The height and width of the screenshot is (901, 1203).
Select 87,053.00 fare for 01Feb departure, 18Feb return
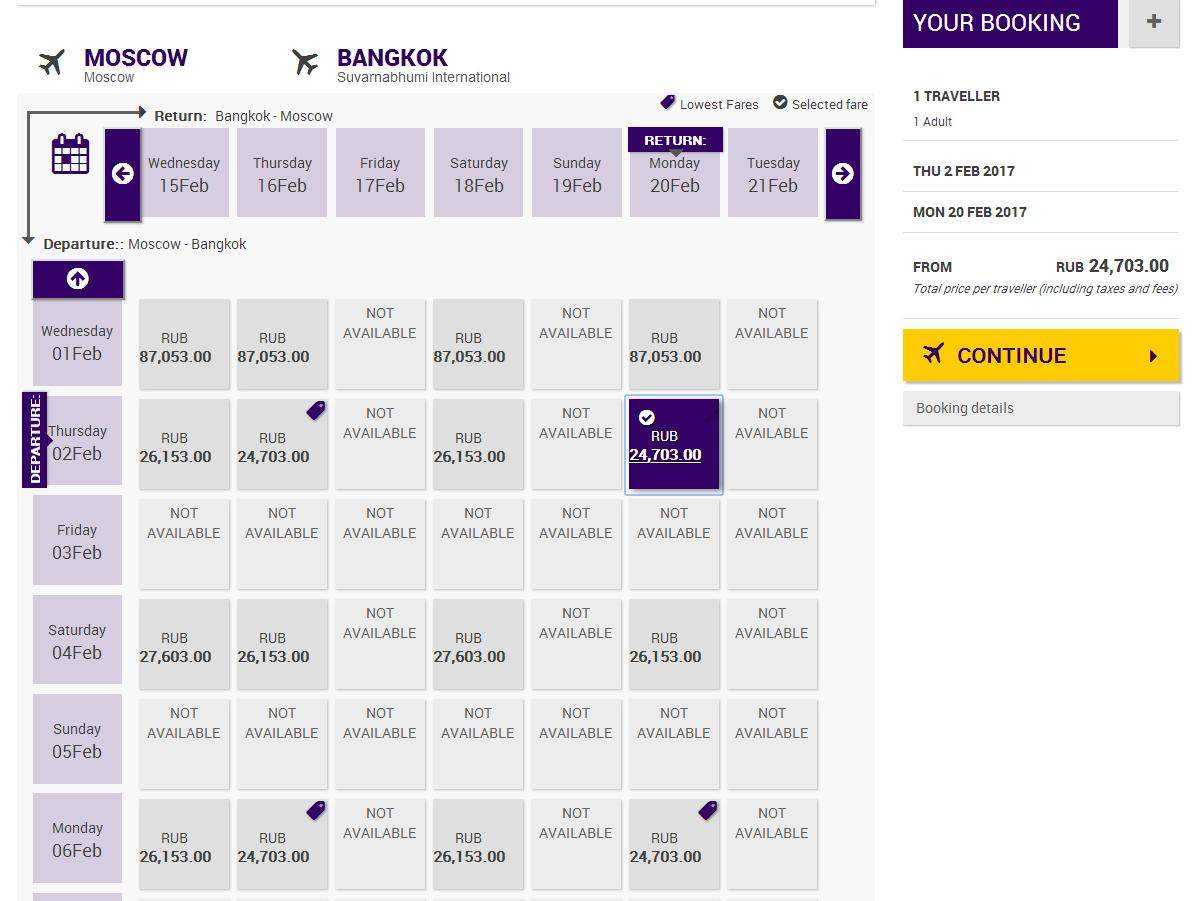click(x=478, y=345)
